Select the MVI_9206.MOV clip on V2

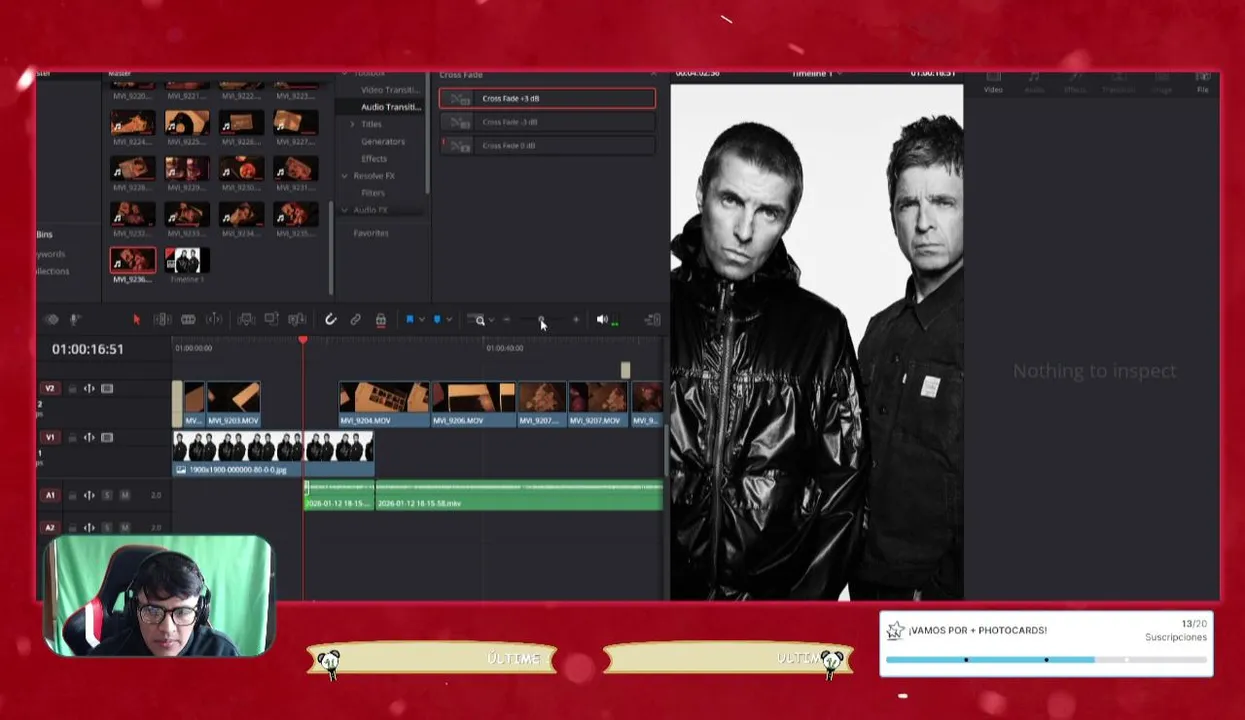pyautogui.click(x=474, y=404)
